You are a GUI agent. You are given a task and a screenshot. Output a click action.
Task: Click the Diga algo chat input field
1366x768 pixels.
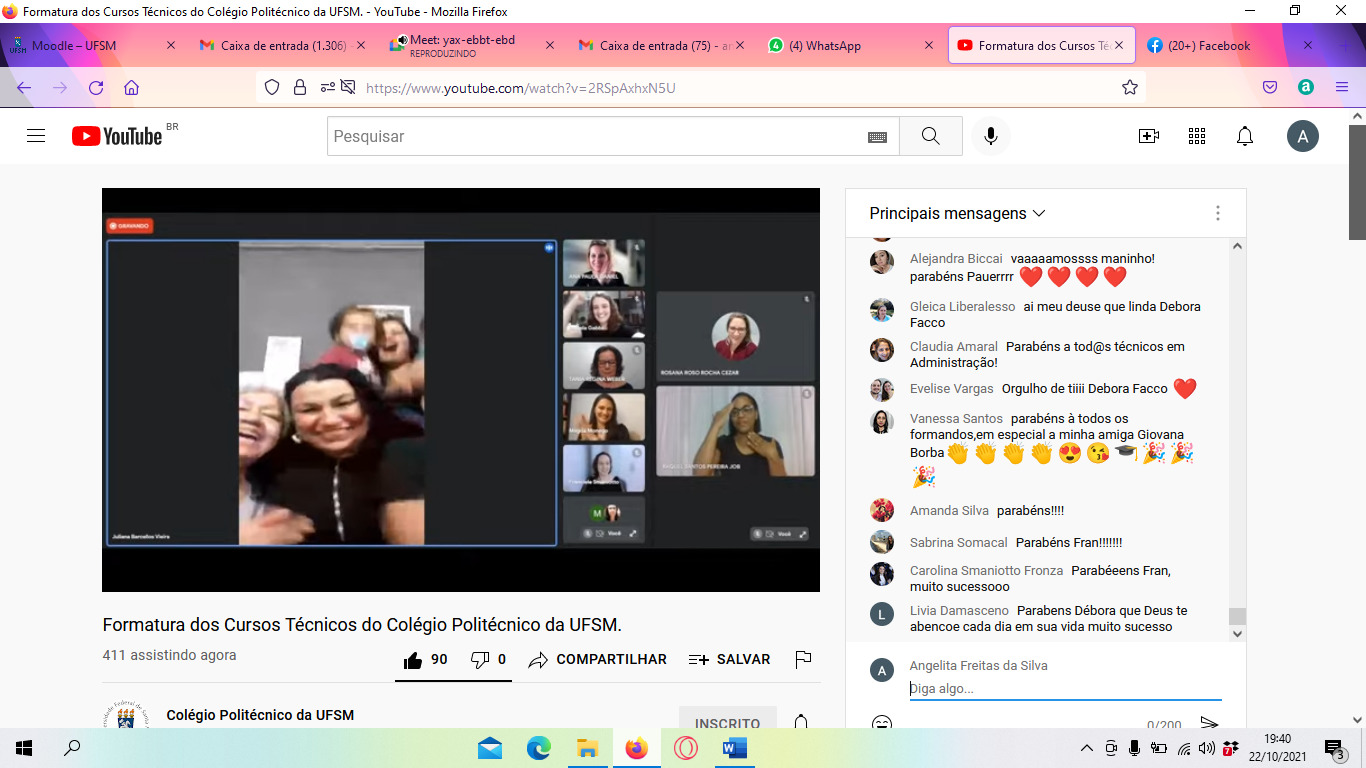[x=1064, y=688]
